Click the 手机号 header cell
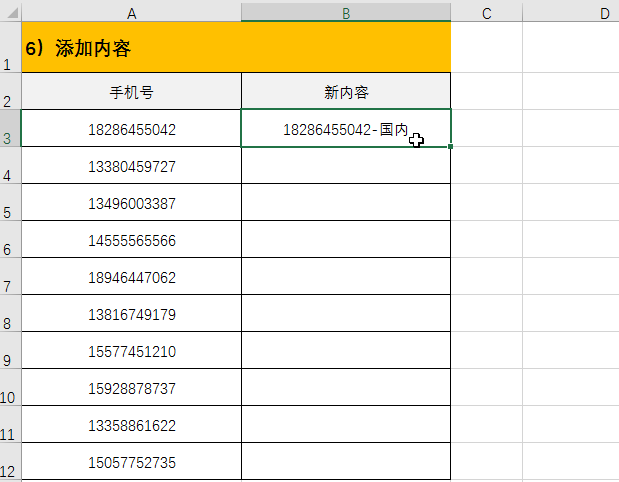The width and height of the screenshot is (619, 482). (x=131, y=91)
